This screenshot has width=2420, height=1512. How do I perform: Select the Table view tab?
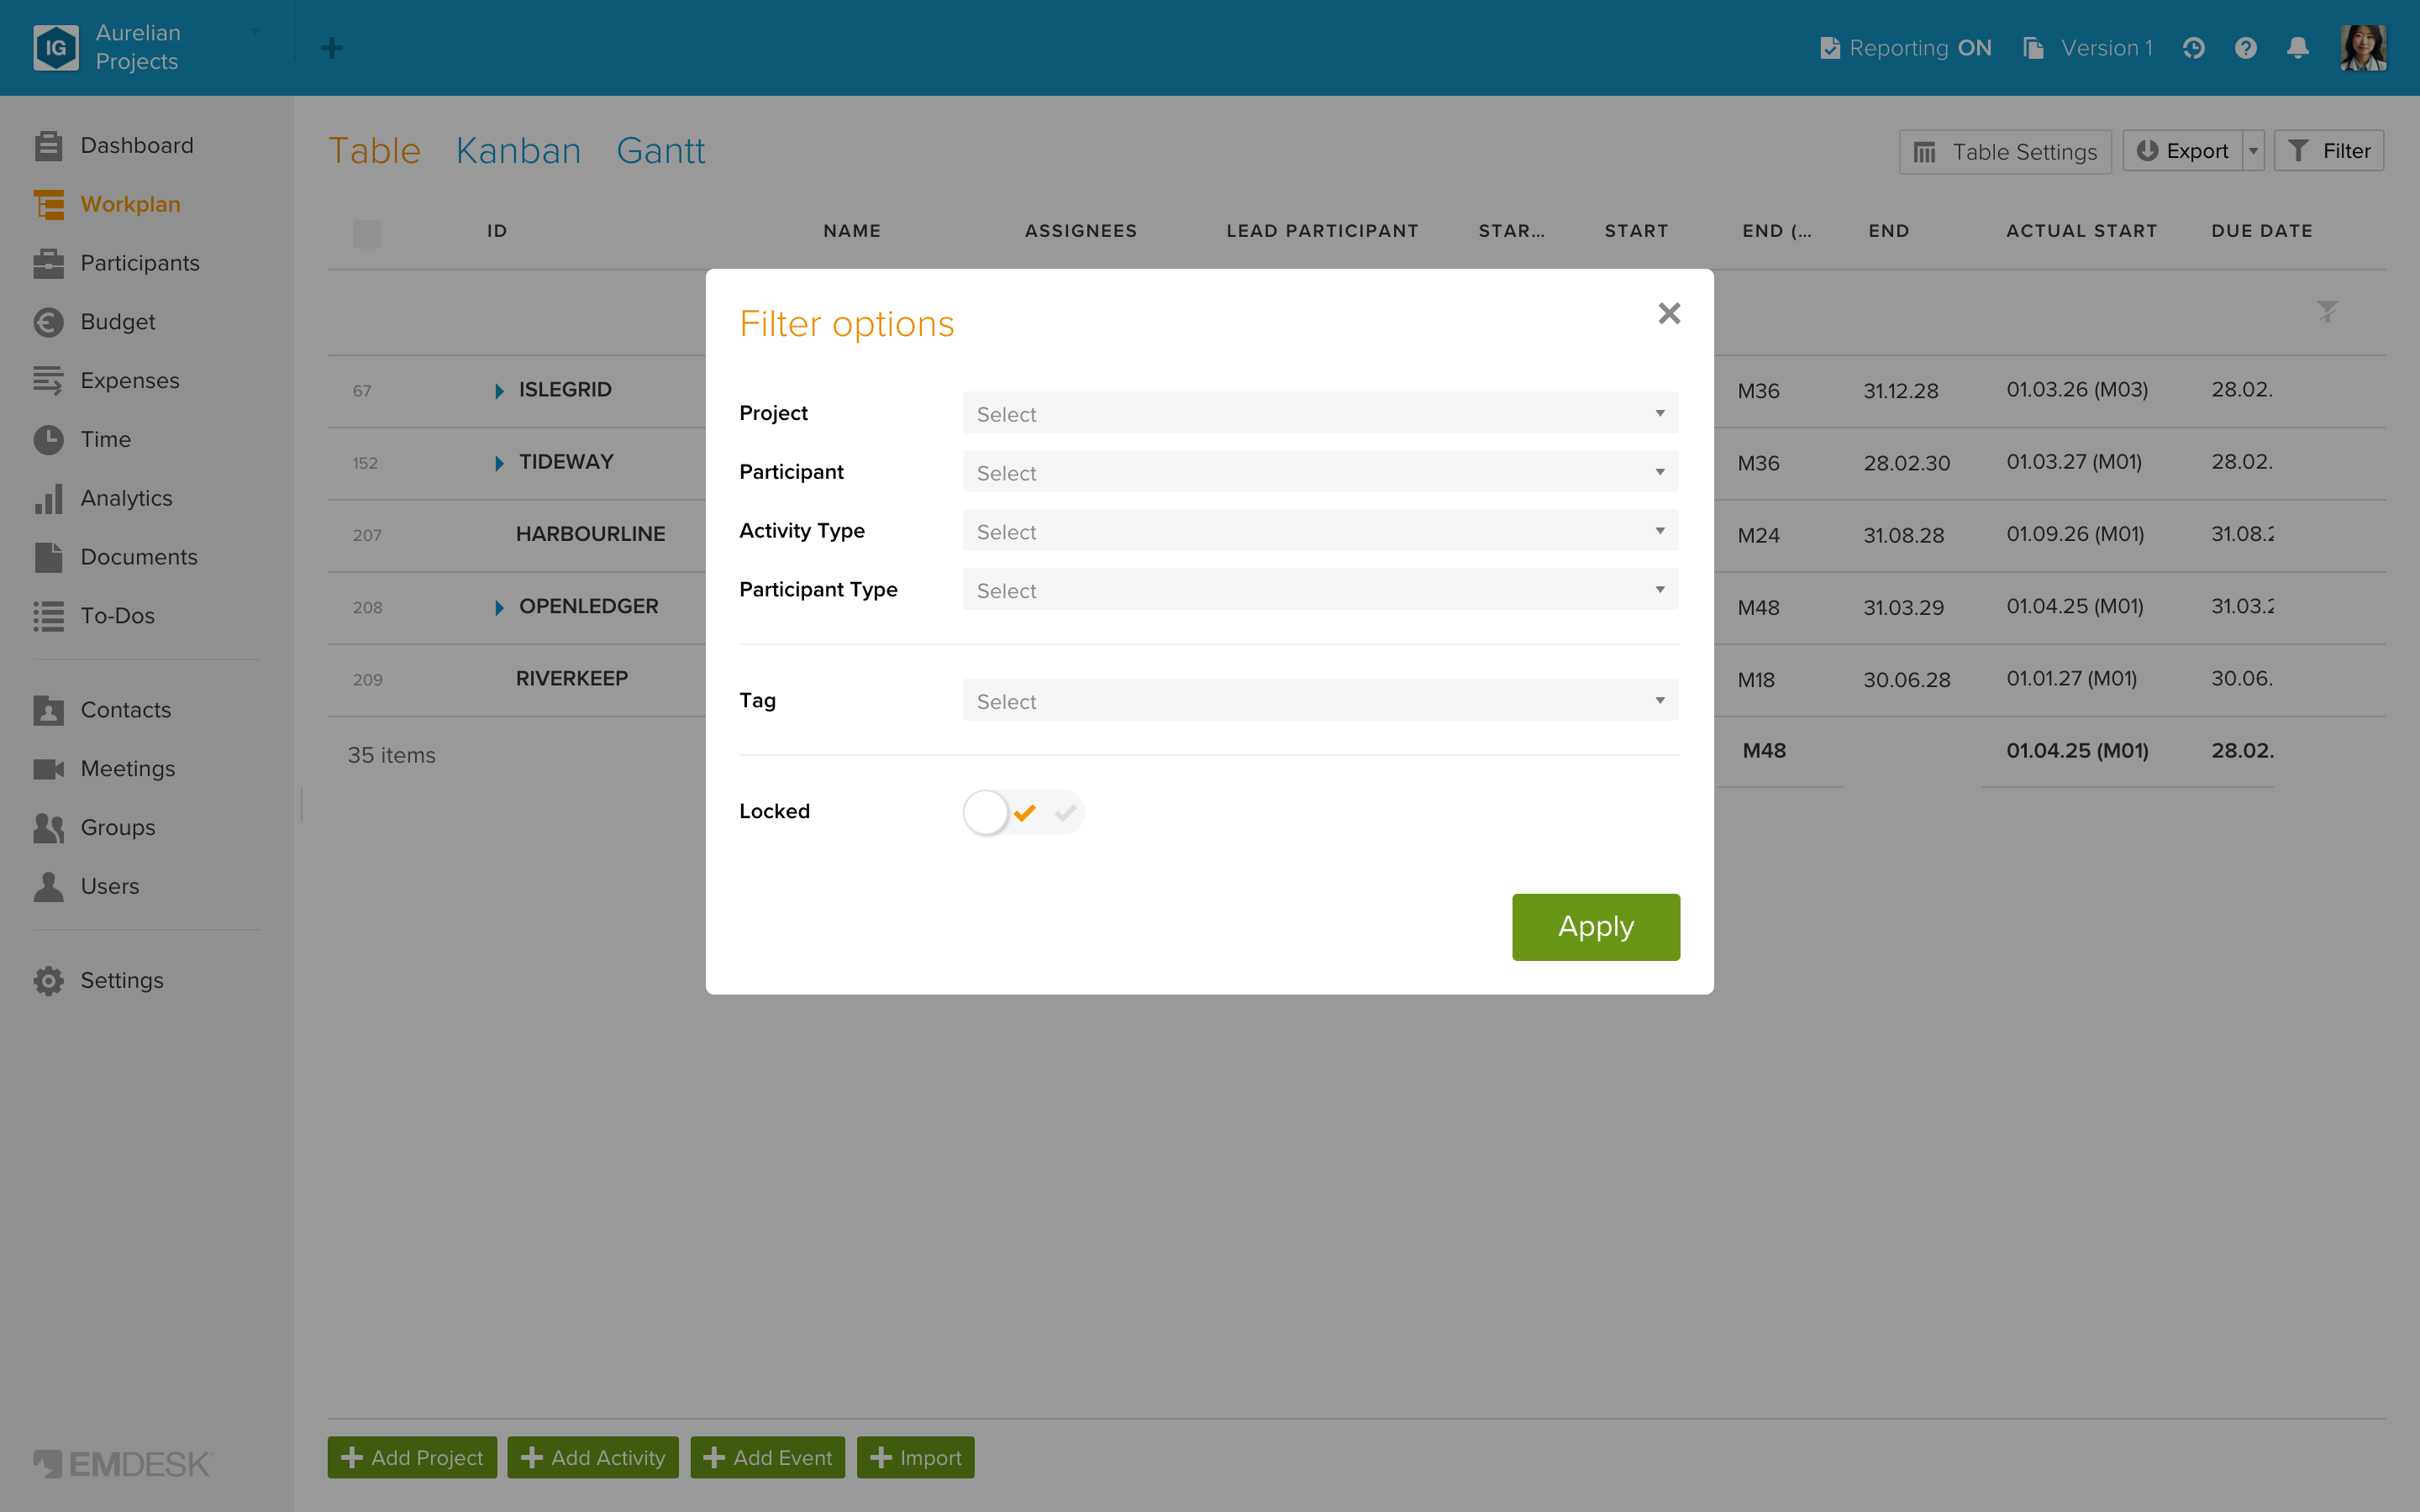(x=374, y=151)
